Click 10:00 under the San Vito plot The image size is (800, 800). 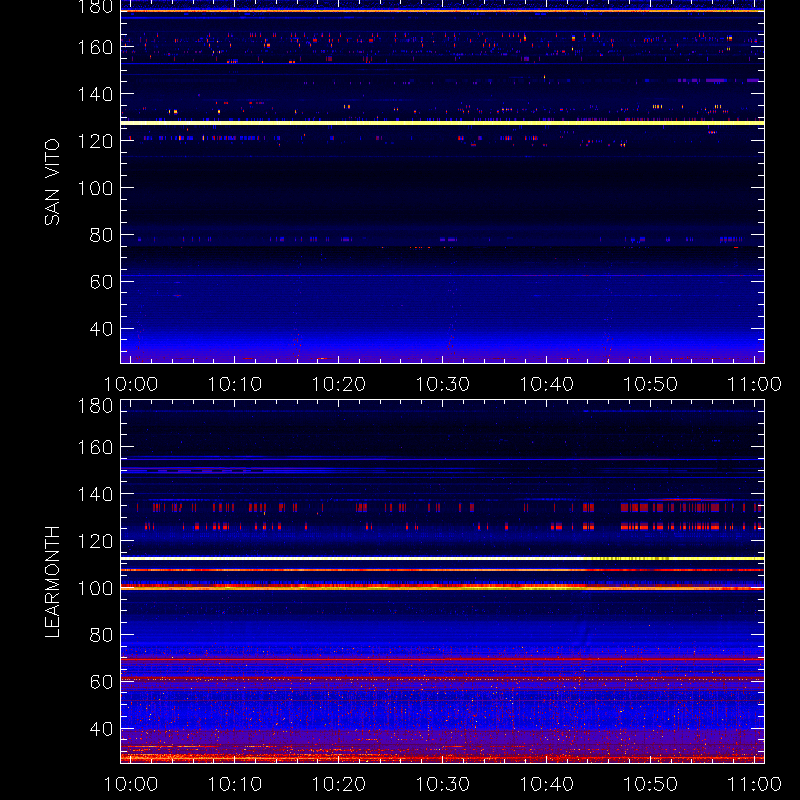pos(131,384)
